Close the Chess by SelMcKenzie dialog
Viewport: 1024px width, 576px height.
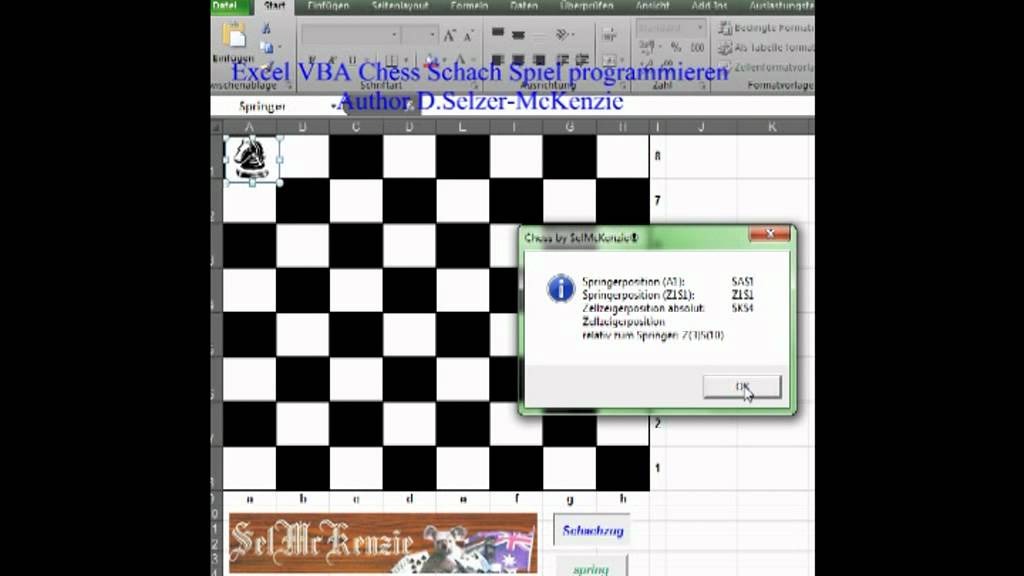click(x=770, y=234)
